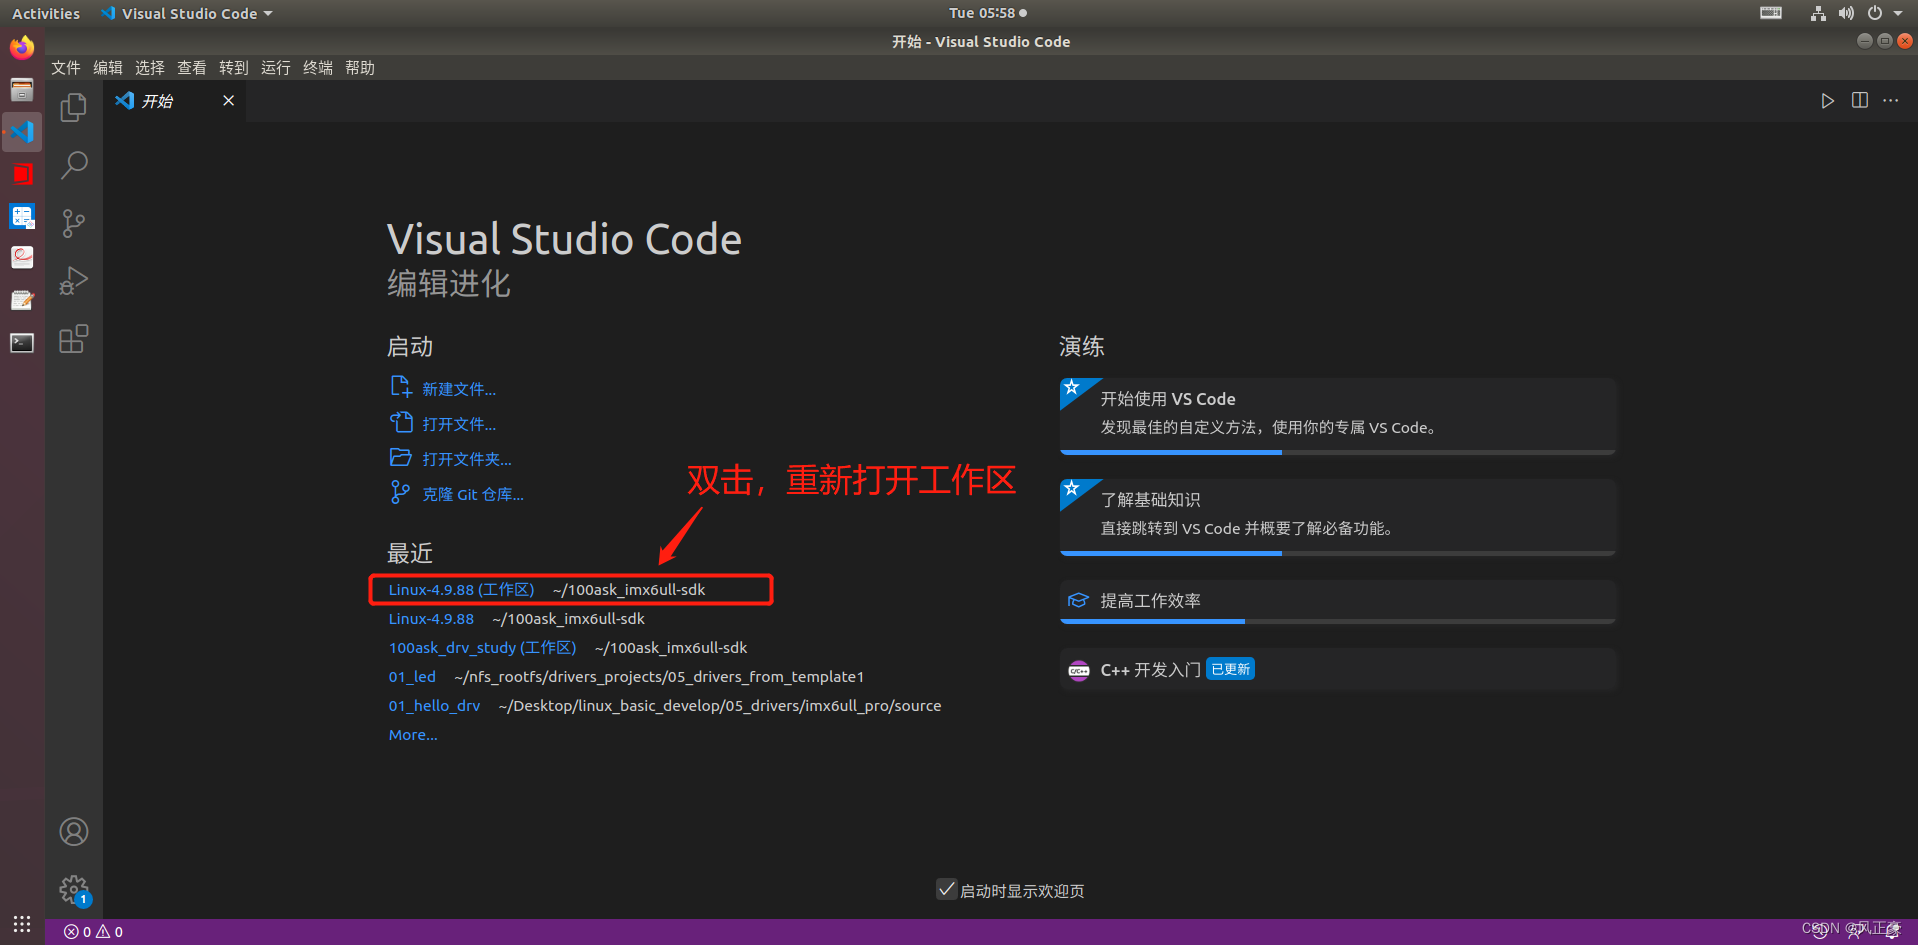
Task: Uncheck 启动时显示欢迎页
Action: tap(946, 888)
